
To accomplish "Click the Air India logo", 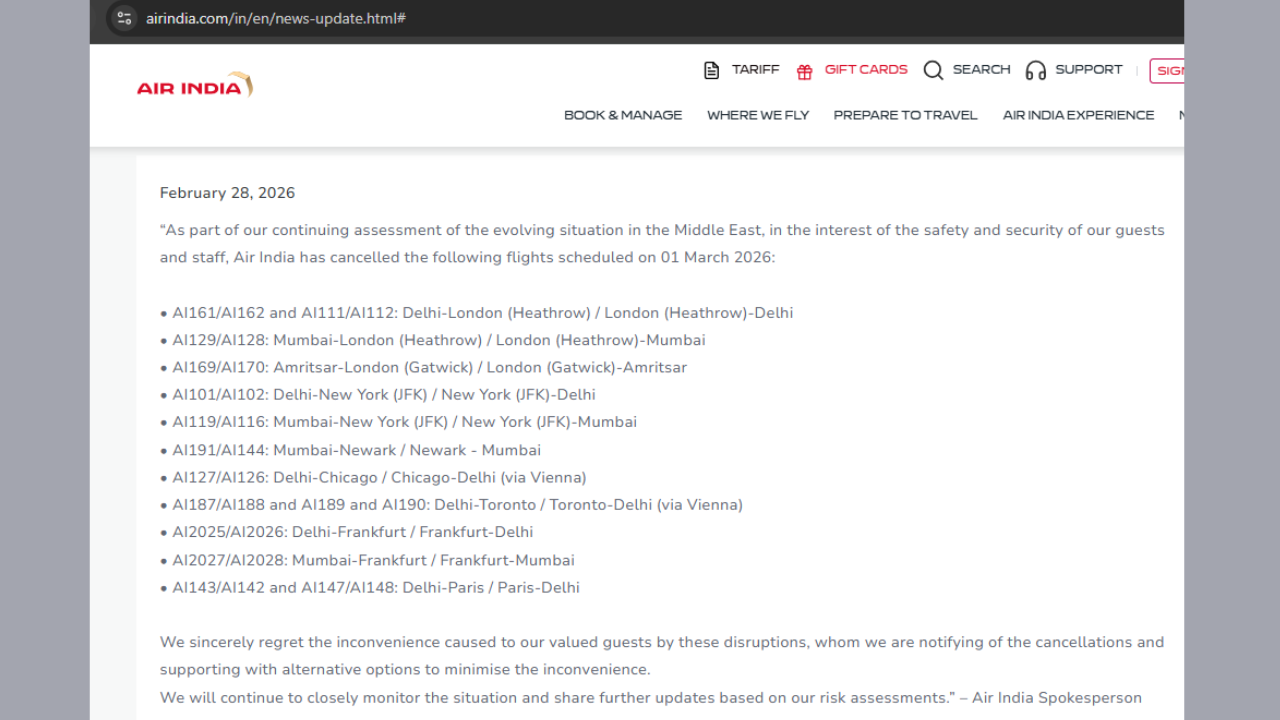I will pos(194,86).
